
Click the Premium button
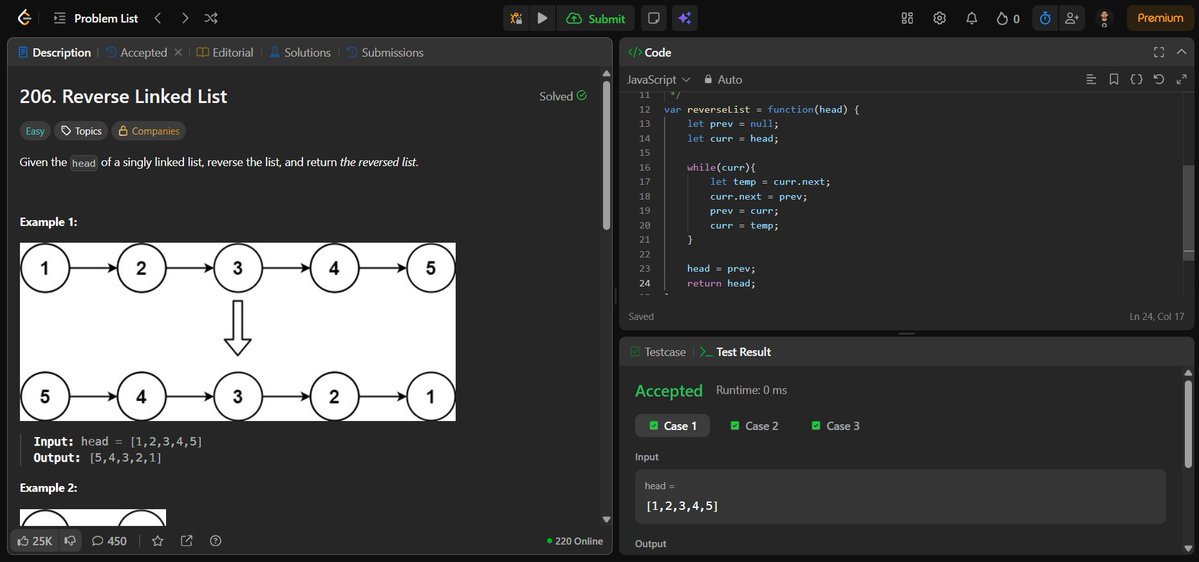[1160, 18]
